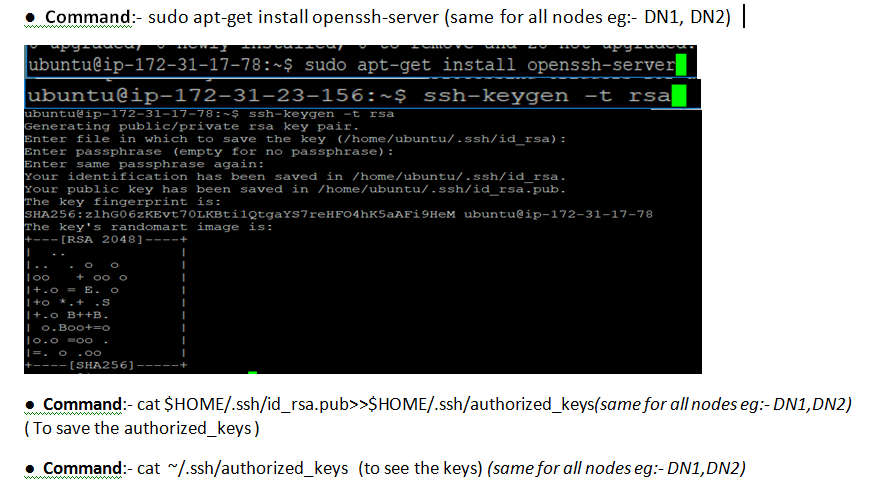Click the "cat ~/.ssh/authorized_keys" command text
The height and width of the screenshot is (492, 875).
pos(243,469)
